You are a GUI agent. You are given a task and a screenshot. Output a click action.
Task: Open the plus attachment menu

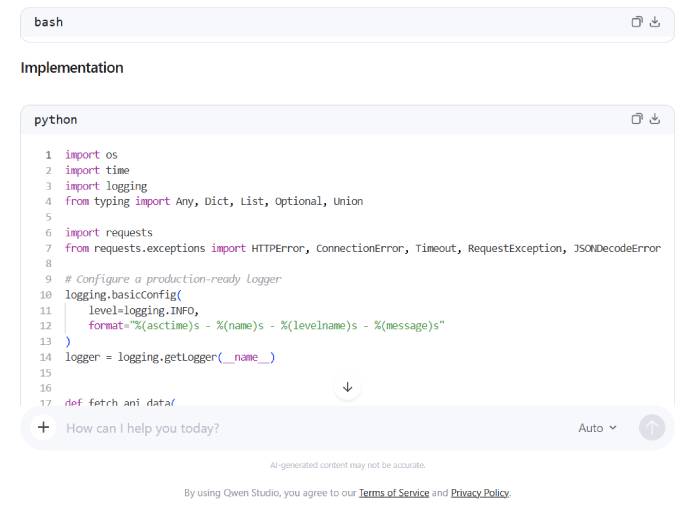[x=43, y=428]
